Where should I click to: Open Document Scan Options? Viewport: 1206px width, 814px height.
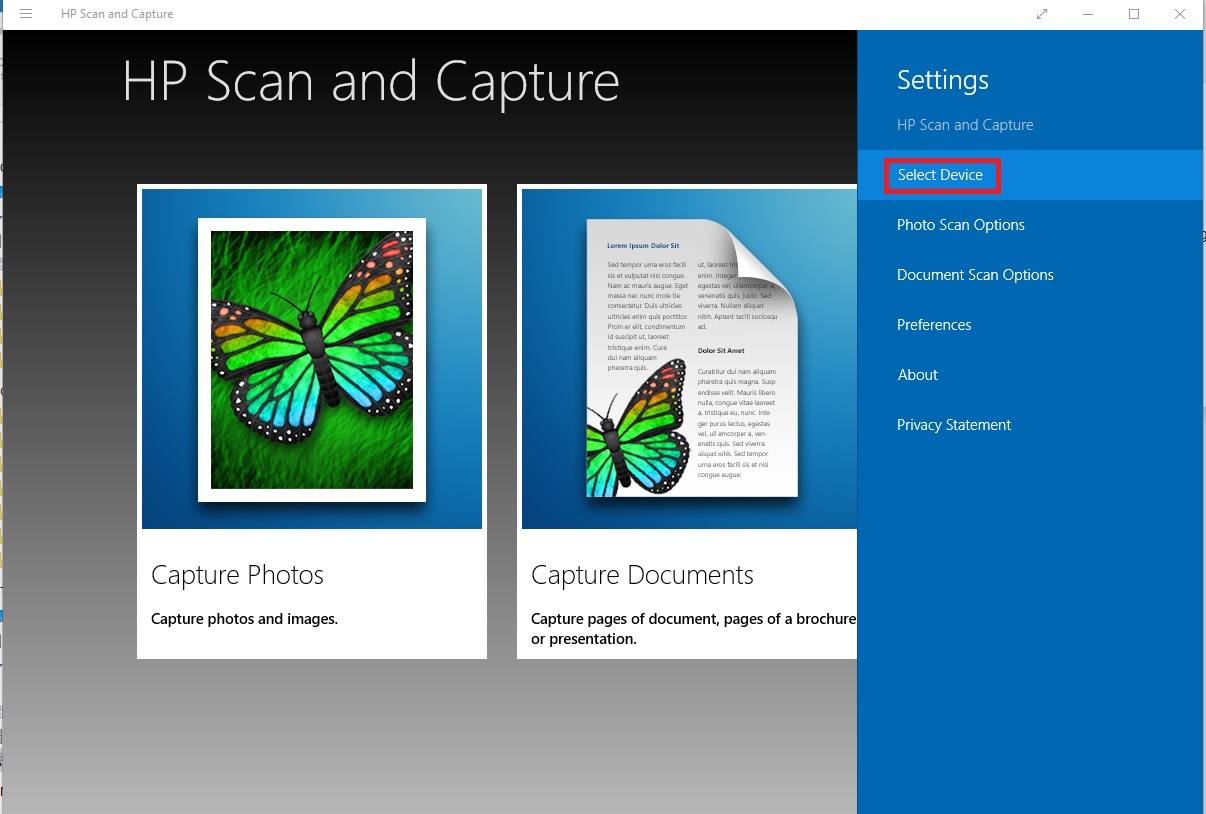click(x=1031, y=275)
